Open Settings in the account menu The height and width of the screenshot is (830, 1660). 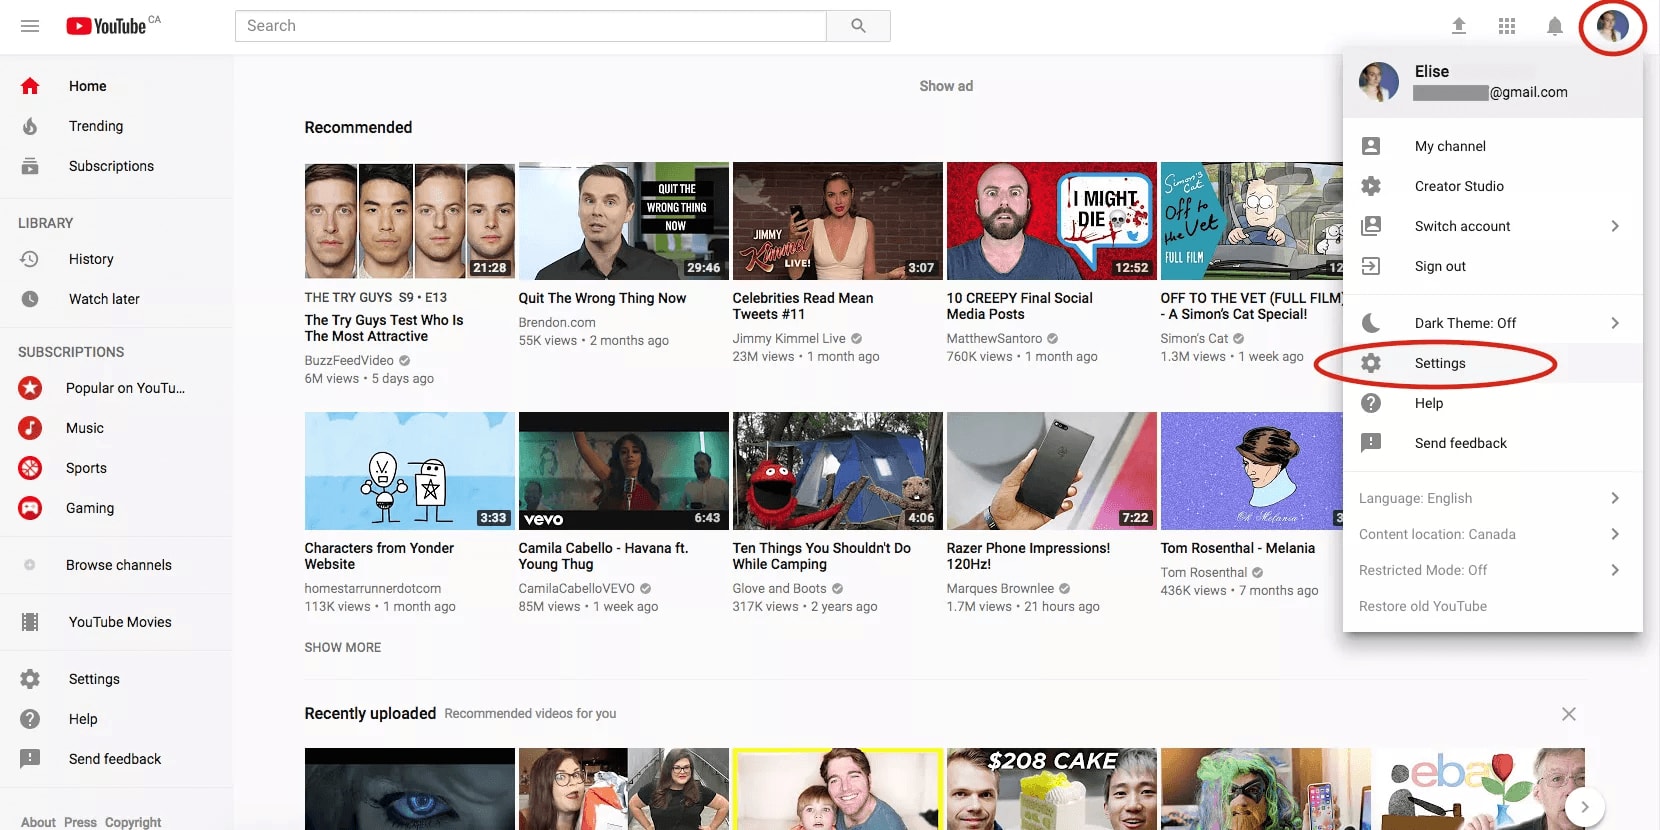click(x=1492, y=363)
